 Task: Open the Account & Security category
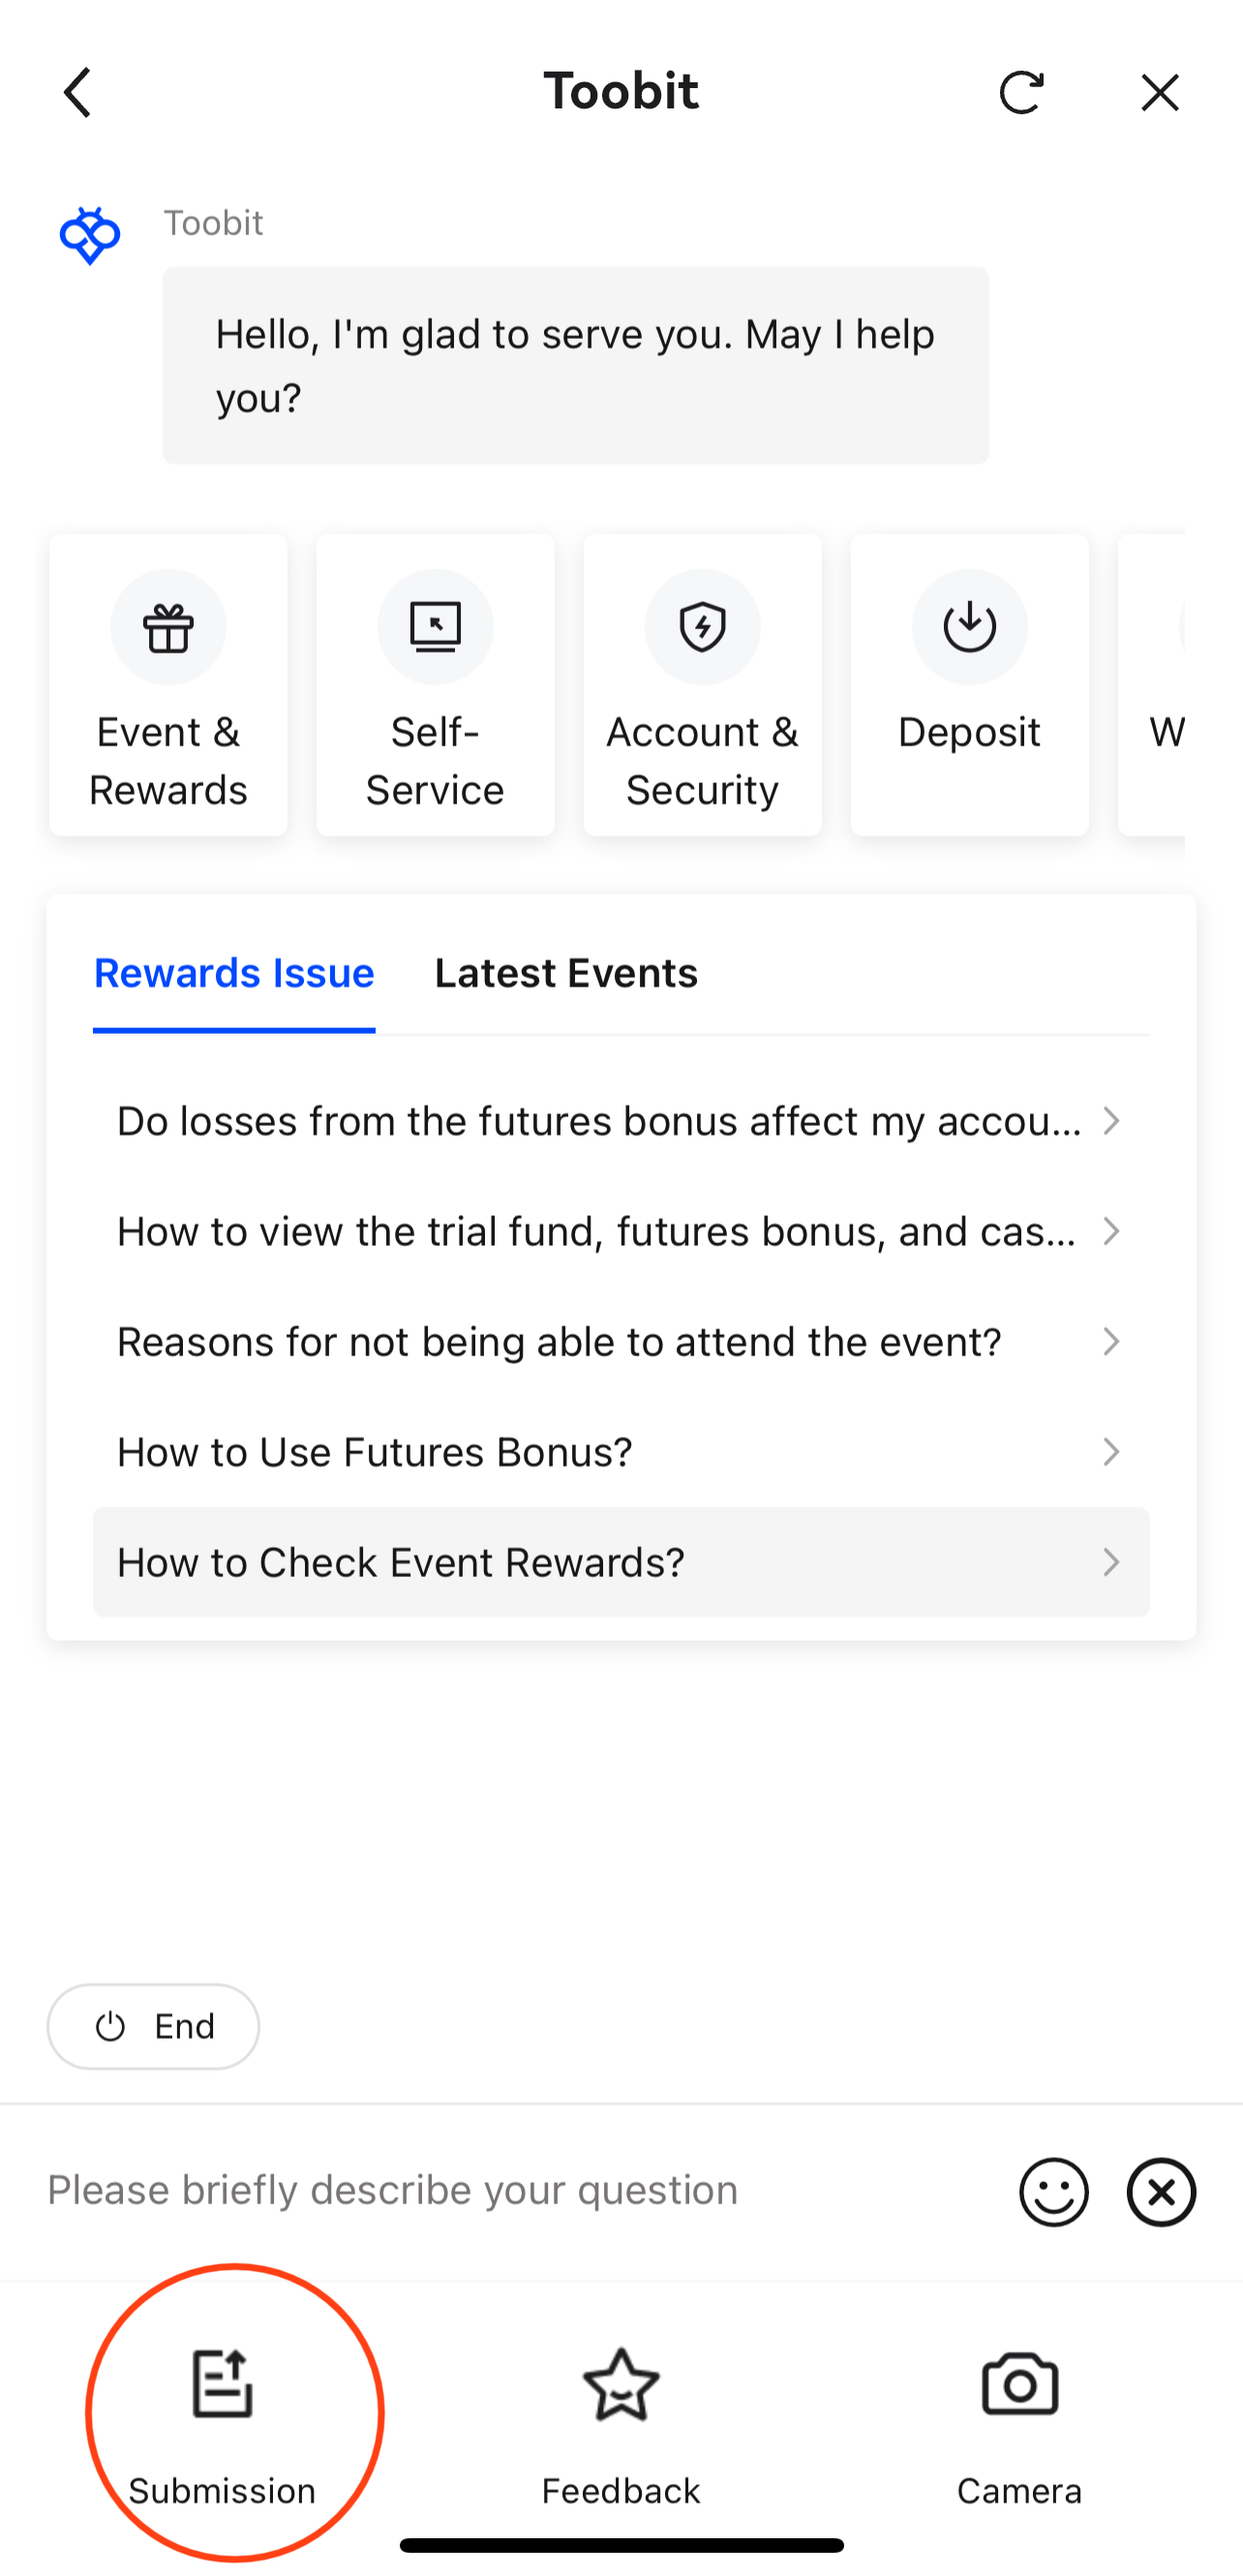(x=702, y=685)
